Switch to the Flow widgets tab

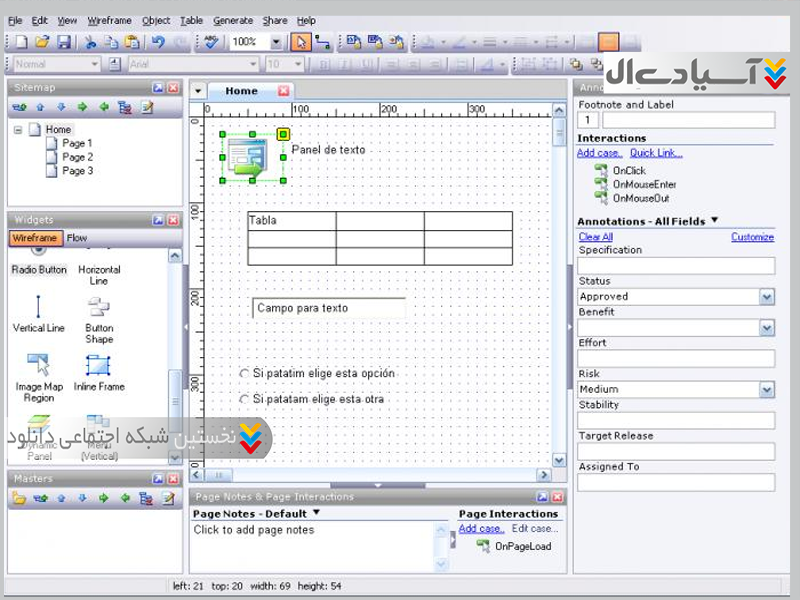pyautogui.click(x=77, y=238)
